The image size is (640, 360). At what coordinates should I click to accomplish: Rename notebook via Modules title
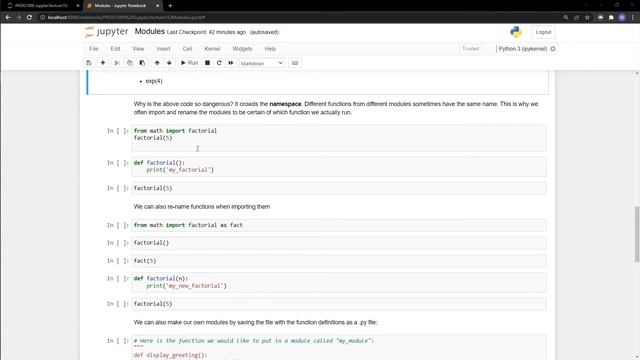(150, 31)
